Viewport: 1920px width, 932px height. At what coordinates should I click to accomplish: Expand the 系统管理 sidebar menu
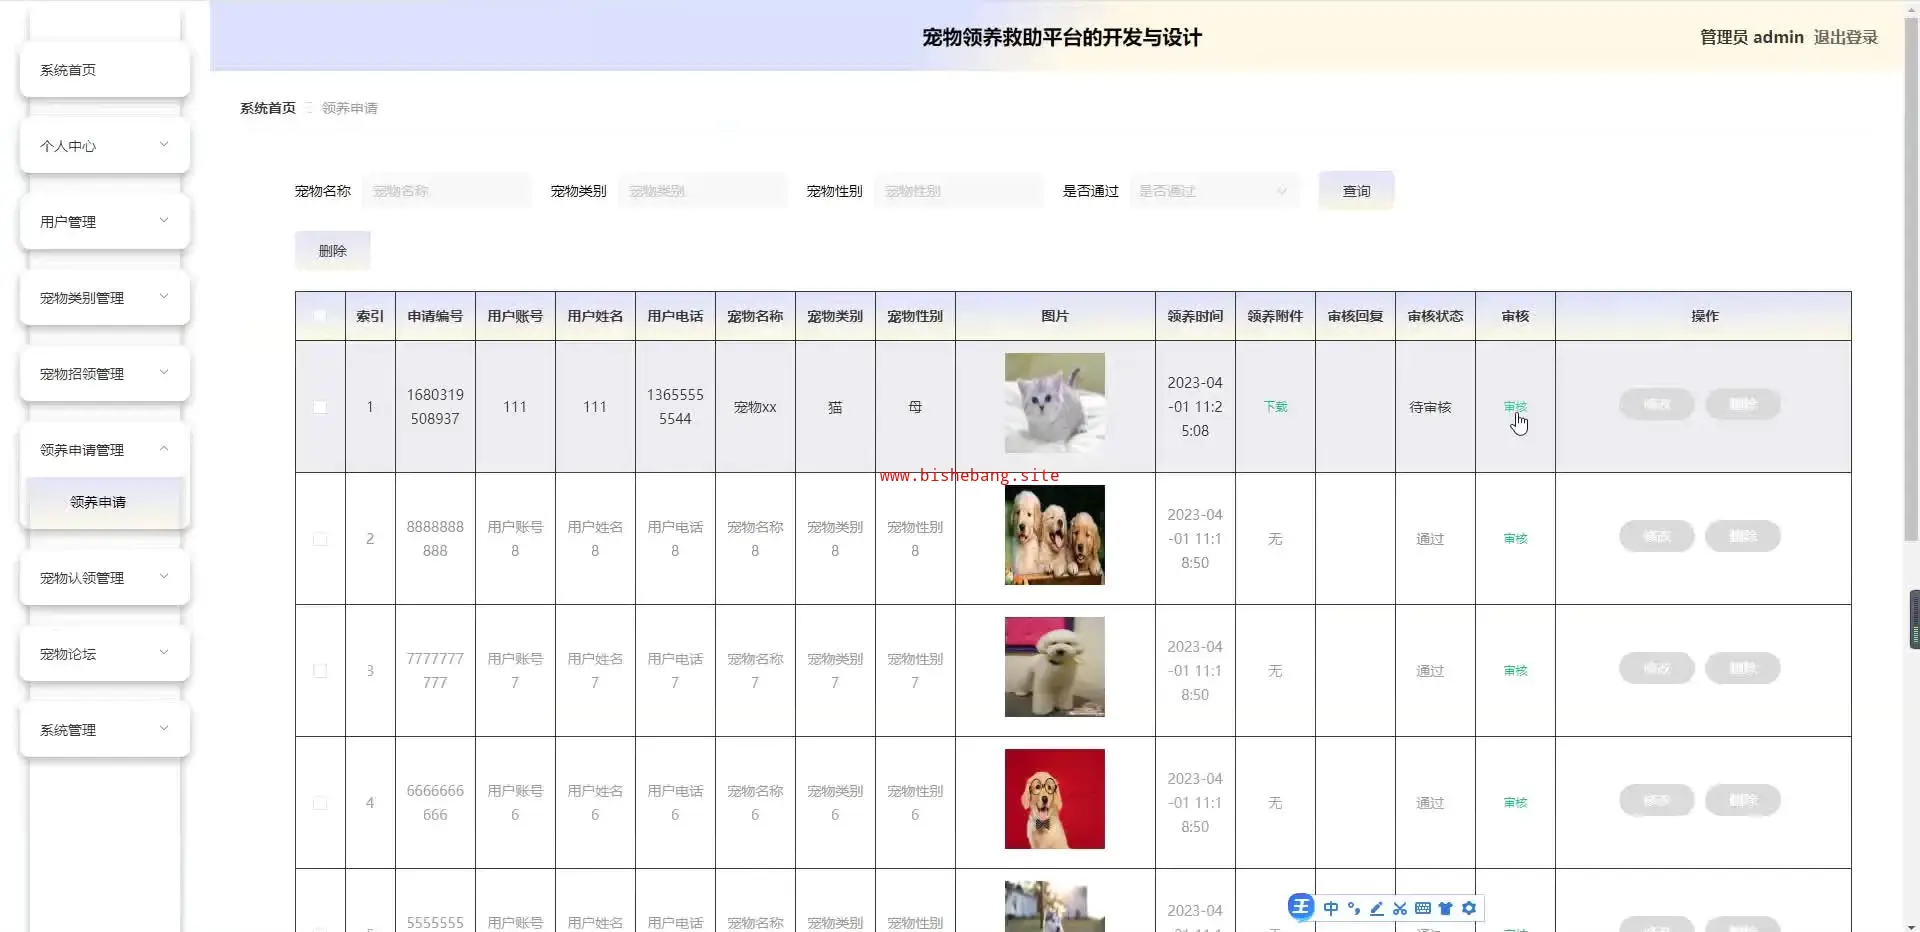105,730
